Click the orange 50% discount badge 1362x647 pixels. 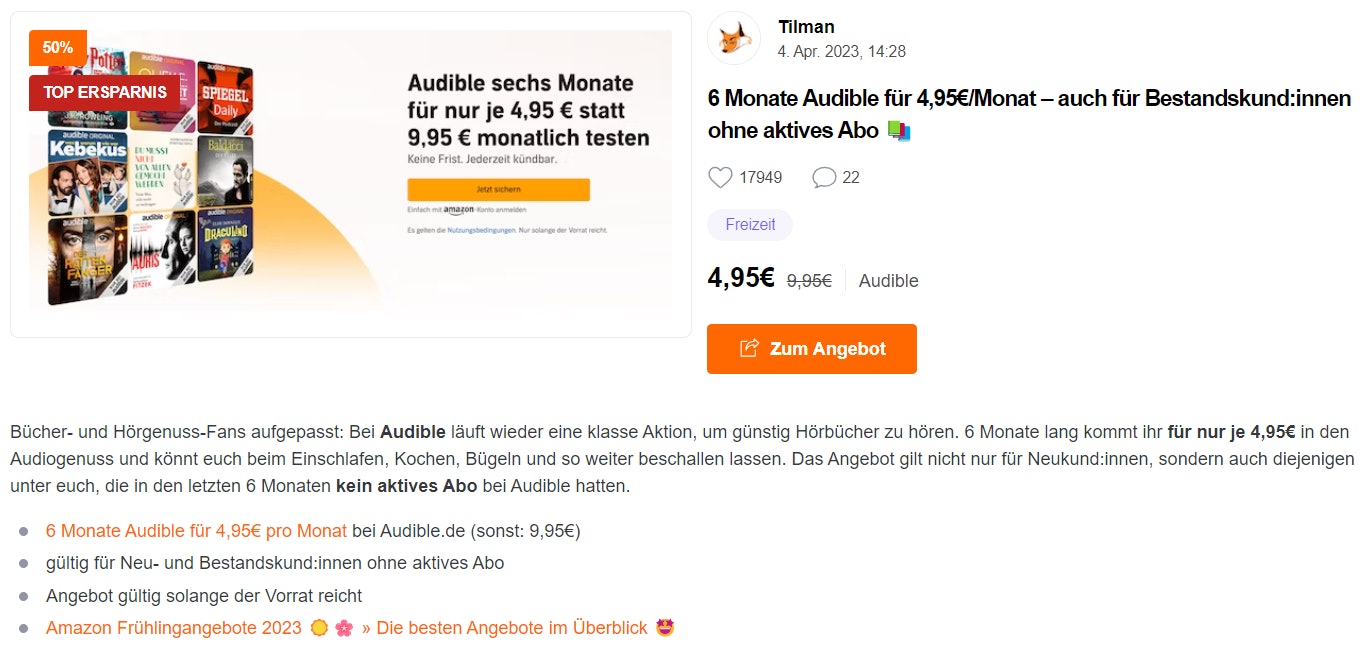click(x=58, y=48)
